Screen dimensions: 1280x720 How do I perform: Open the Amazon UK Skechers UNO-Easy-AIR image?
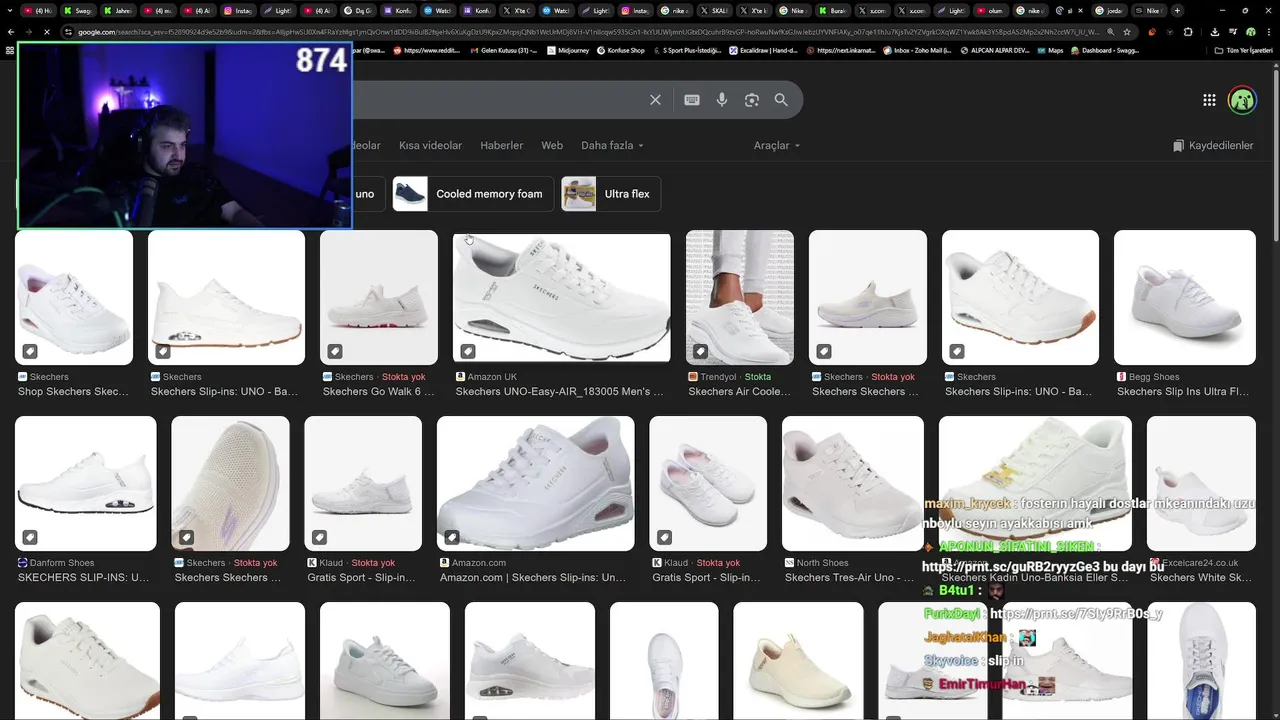[561, 297]
